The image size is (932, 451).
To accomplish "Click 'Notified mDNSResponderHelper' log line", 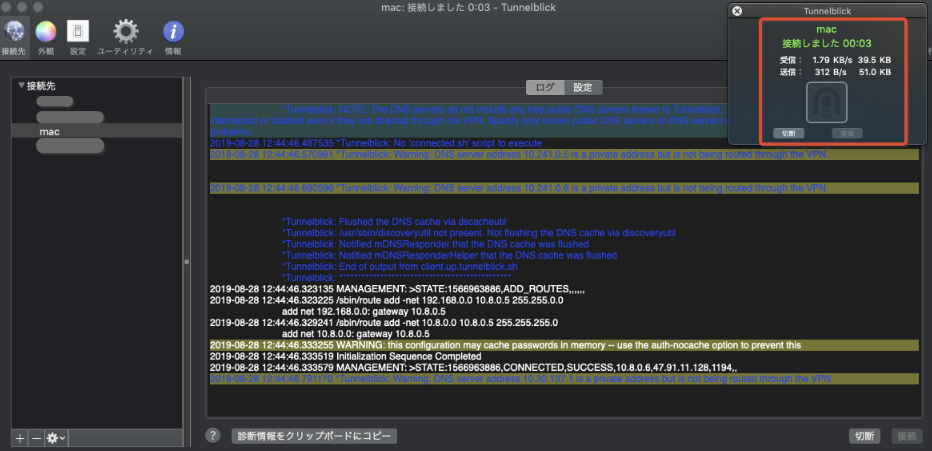I will pos(449,256).
